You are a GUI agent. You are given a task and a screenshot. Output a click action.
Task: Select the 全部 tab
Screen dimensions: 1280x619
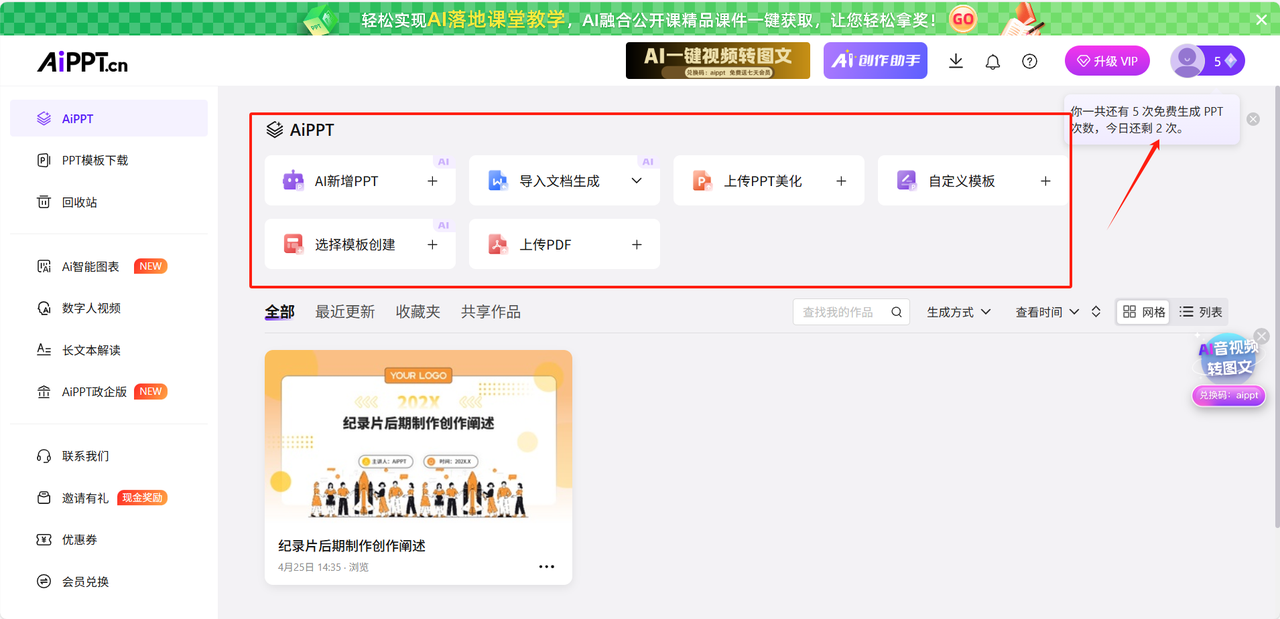(280, 312)
